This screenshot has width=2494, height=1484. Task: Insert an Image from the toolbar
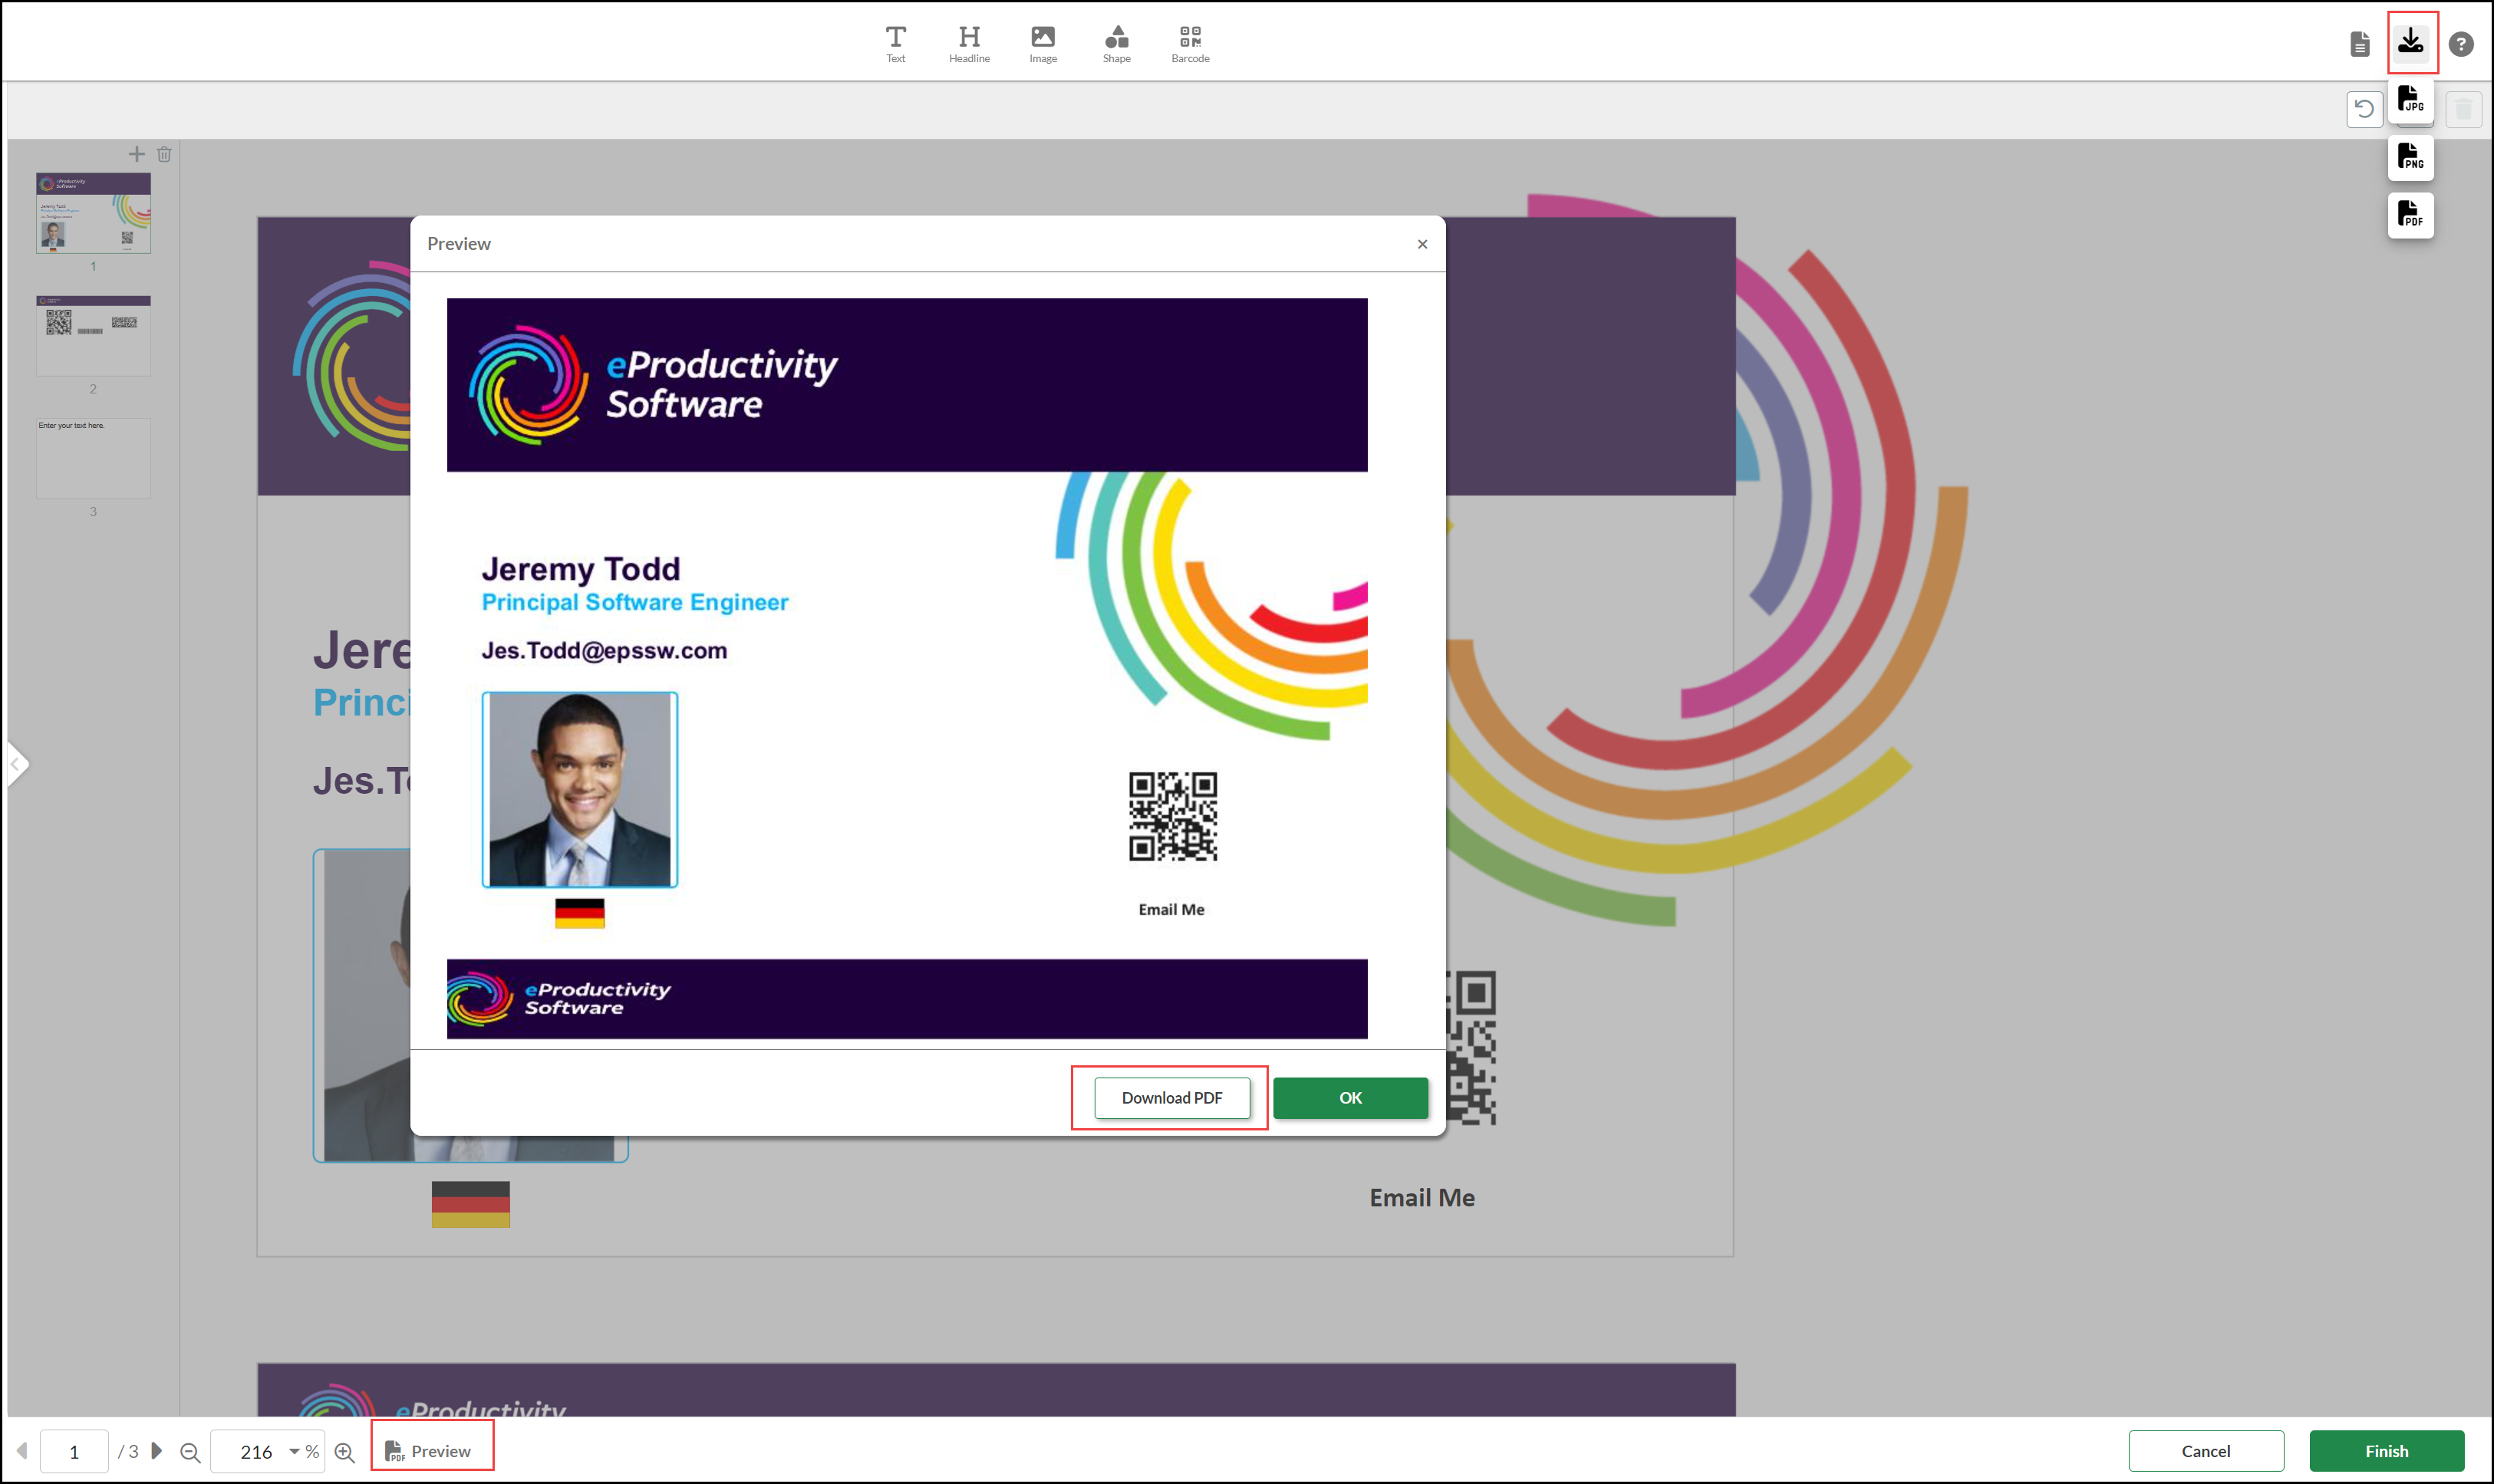(1042, 43)
